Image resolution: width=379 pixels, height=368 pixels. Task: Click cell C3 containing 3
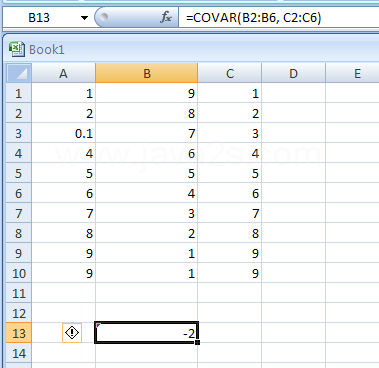pyautogui.click(x=230, y=133)
